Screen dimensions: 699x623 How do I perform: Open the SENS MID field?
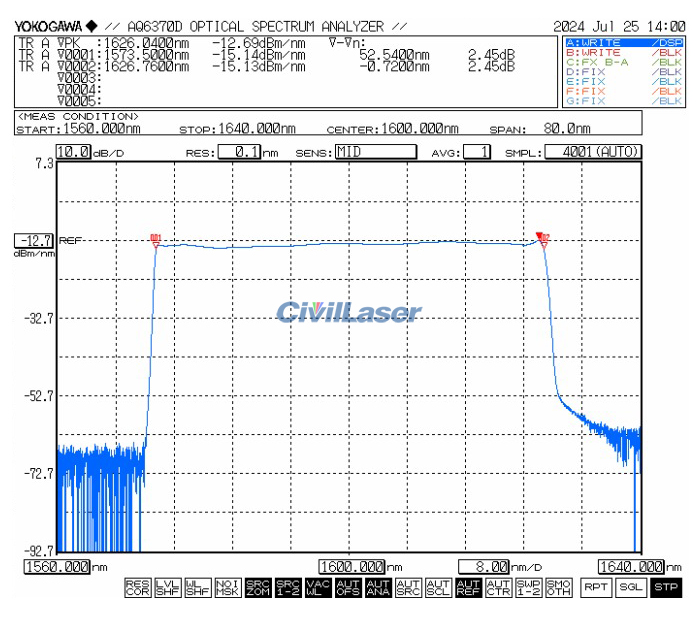376,152
